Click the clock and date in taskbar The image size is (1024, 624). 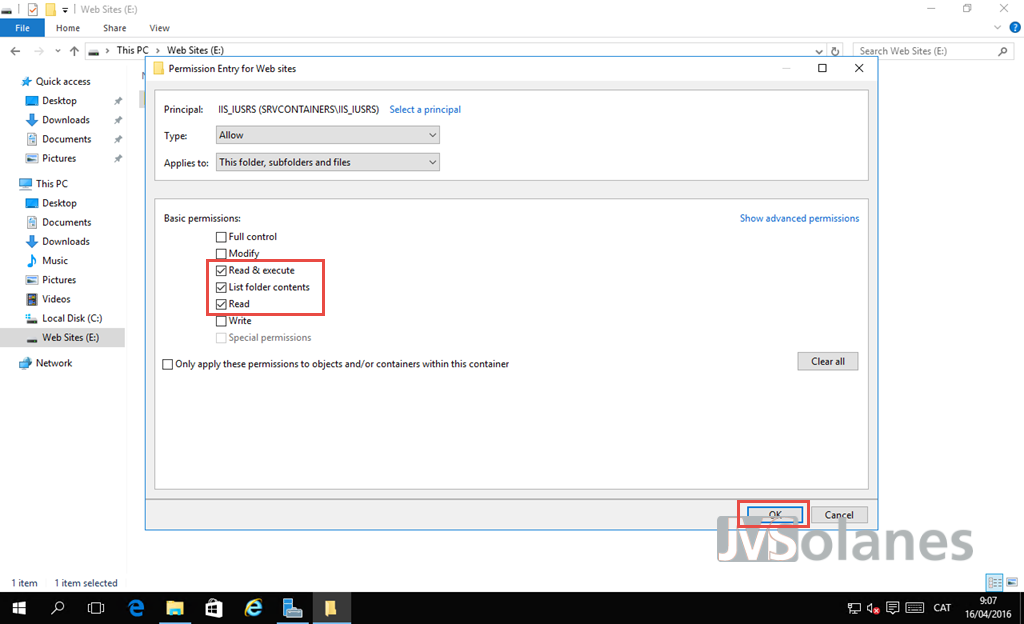pos(988,608)
